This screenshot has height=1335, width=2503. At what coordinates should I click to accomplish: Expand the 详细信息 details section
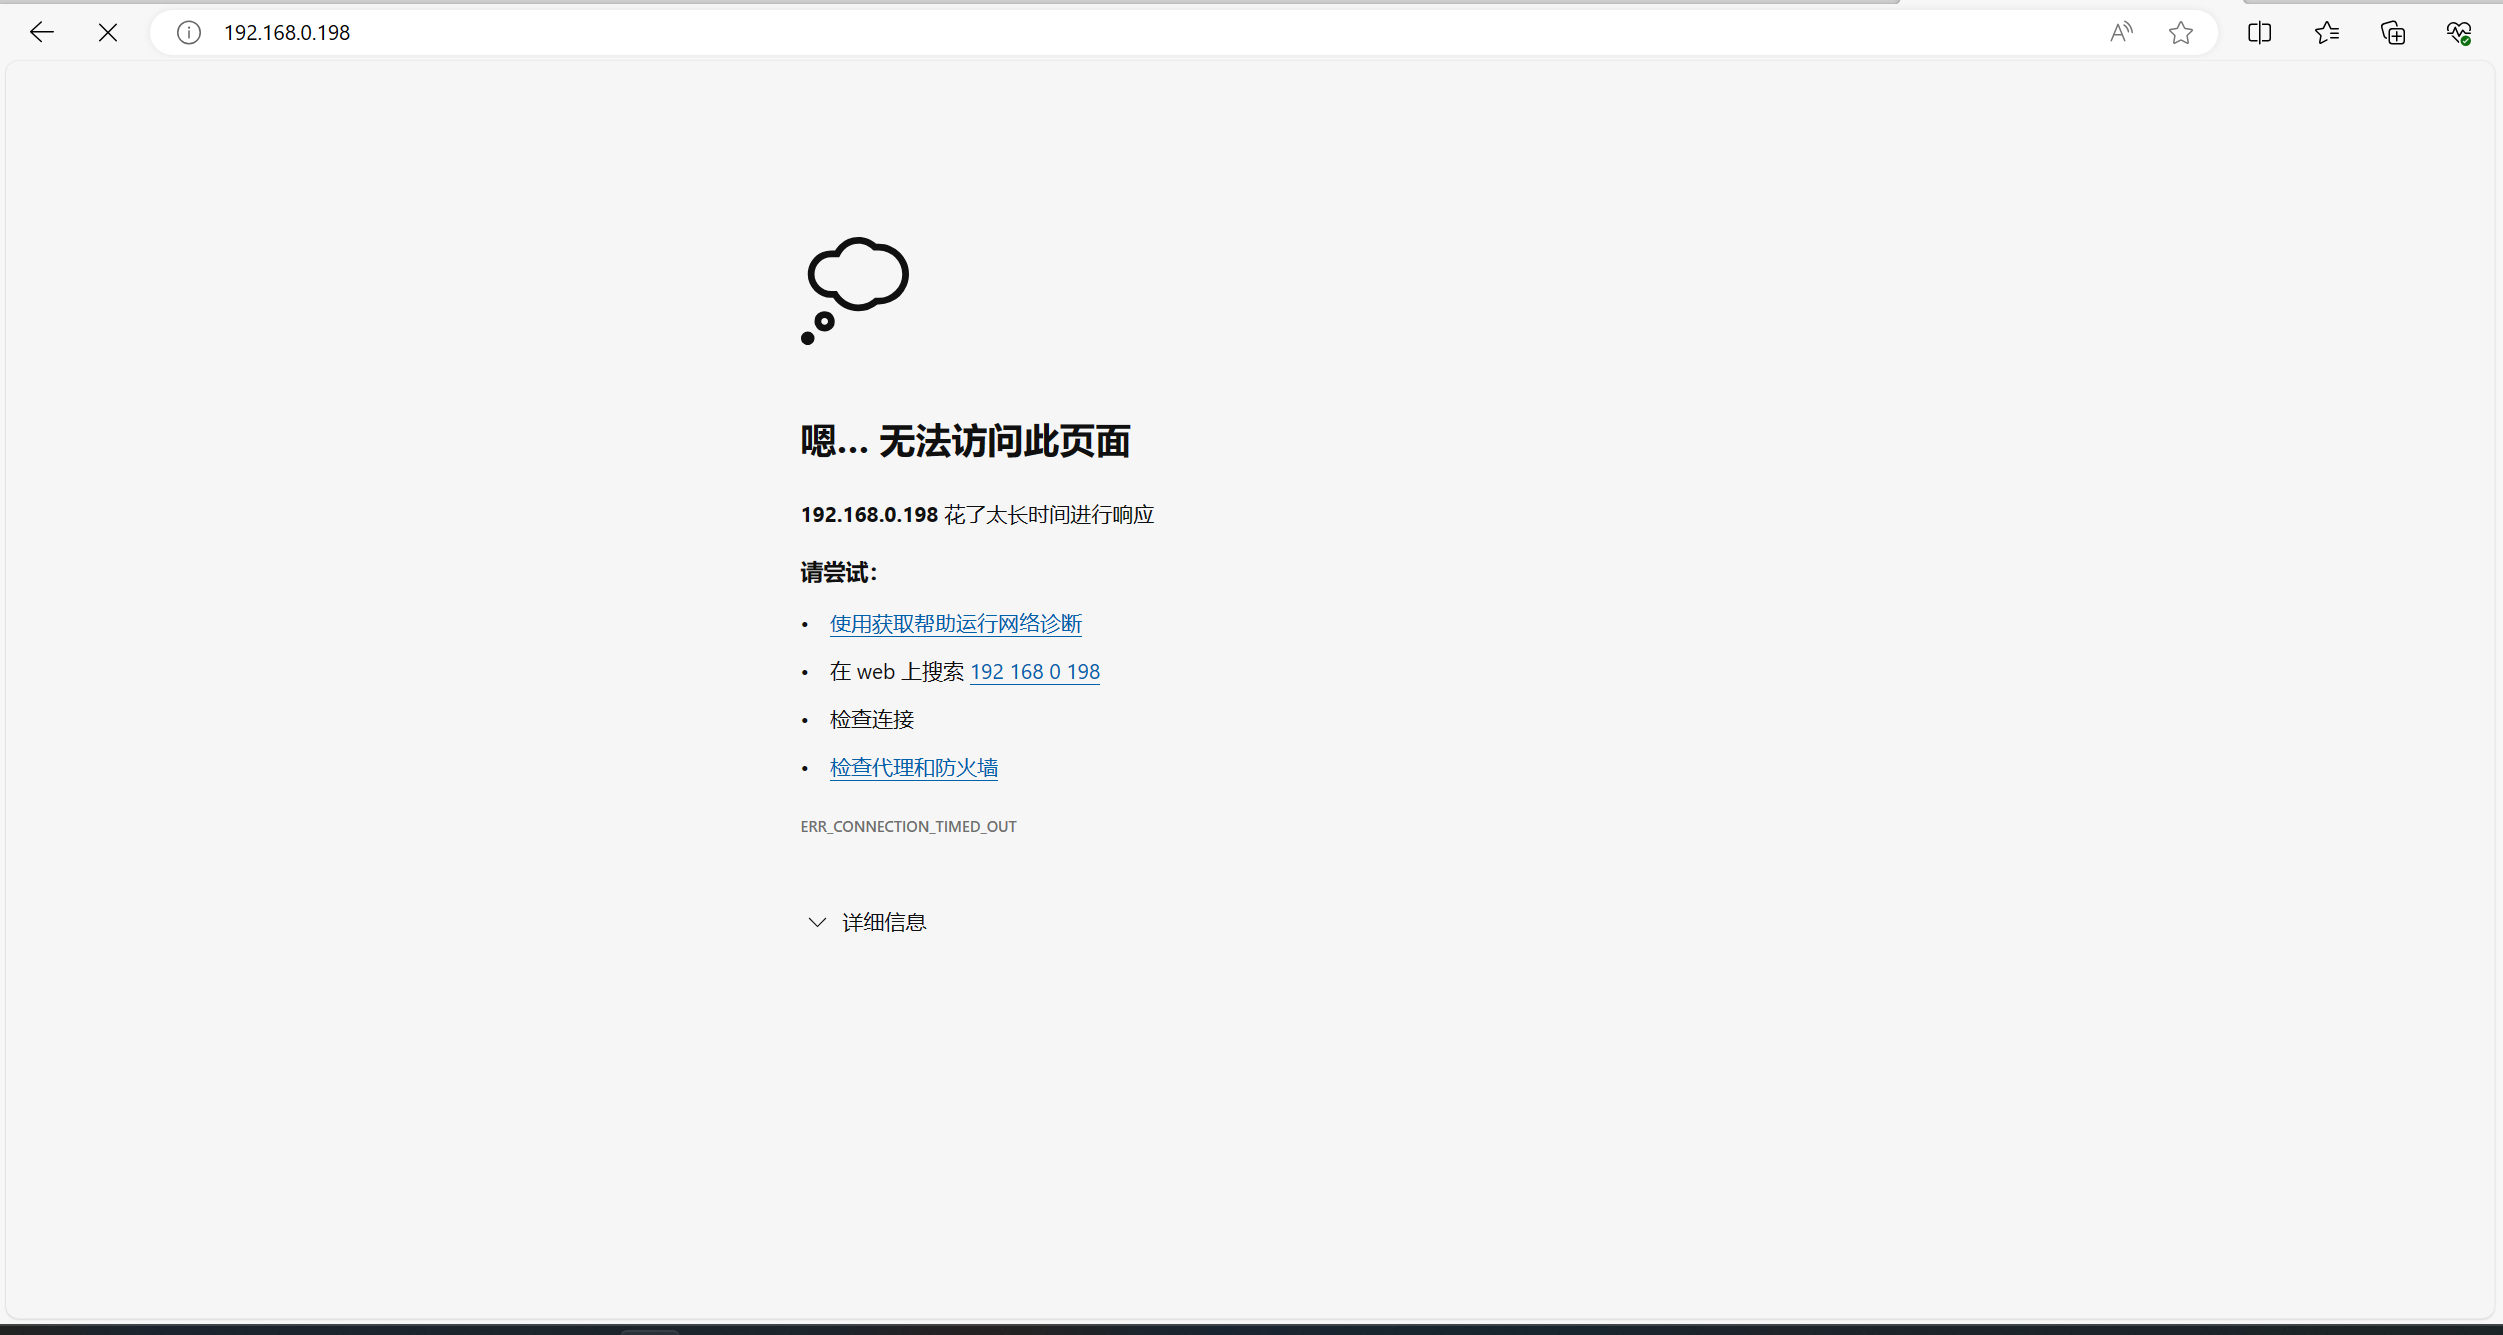(867, 922)
